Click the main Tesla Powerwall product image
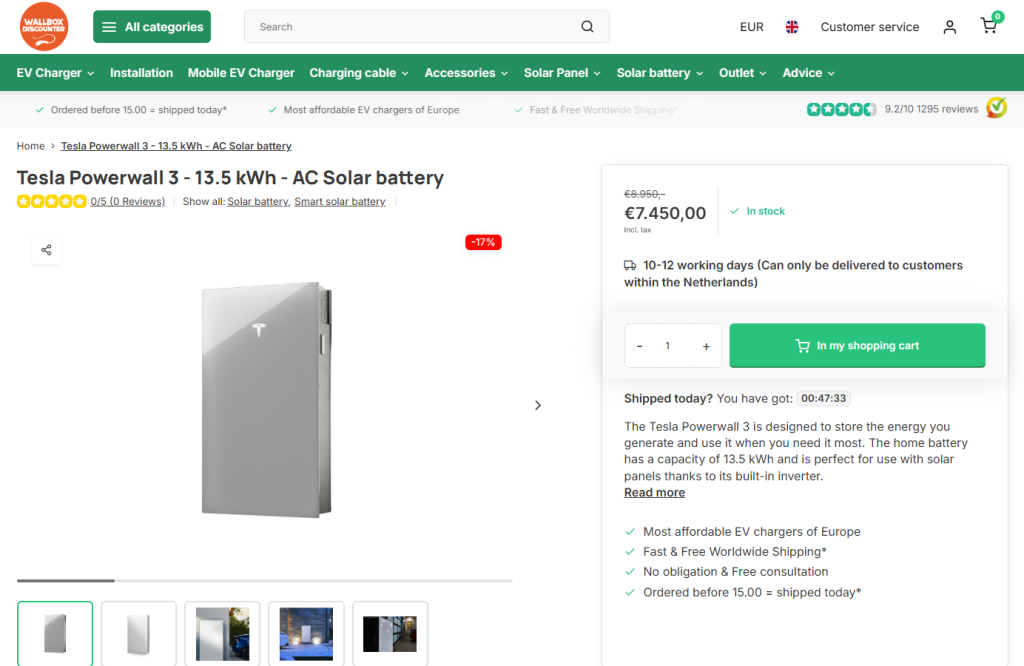Image resolution: width=1024 pixels, height=666 pixels. pos(266,400)
